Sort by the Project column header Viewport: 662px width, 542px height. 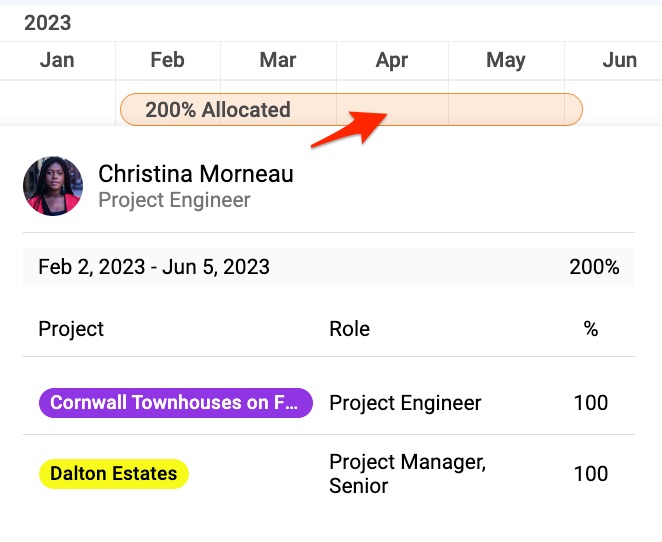71,329
